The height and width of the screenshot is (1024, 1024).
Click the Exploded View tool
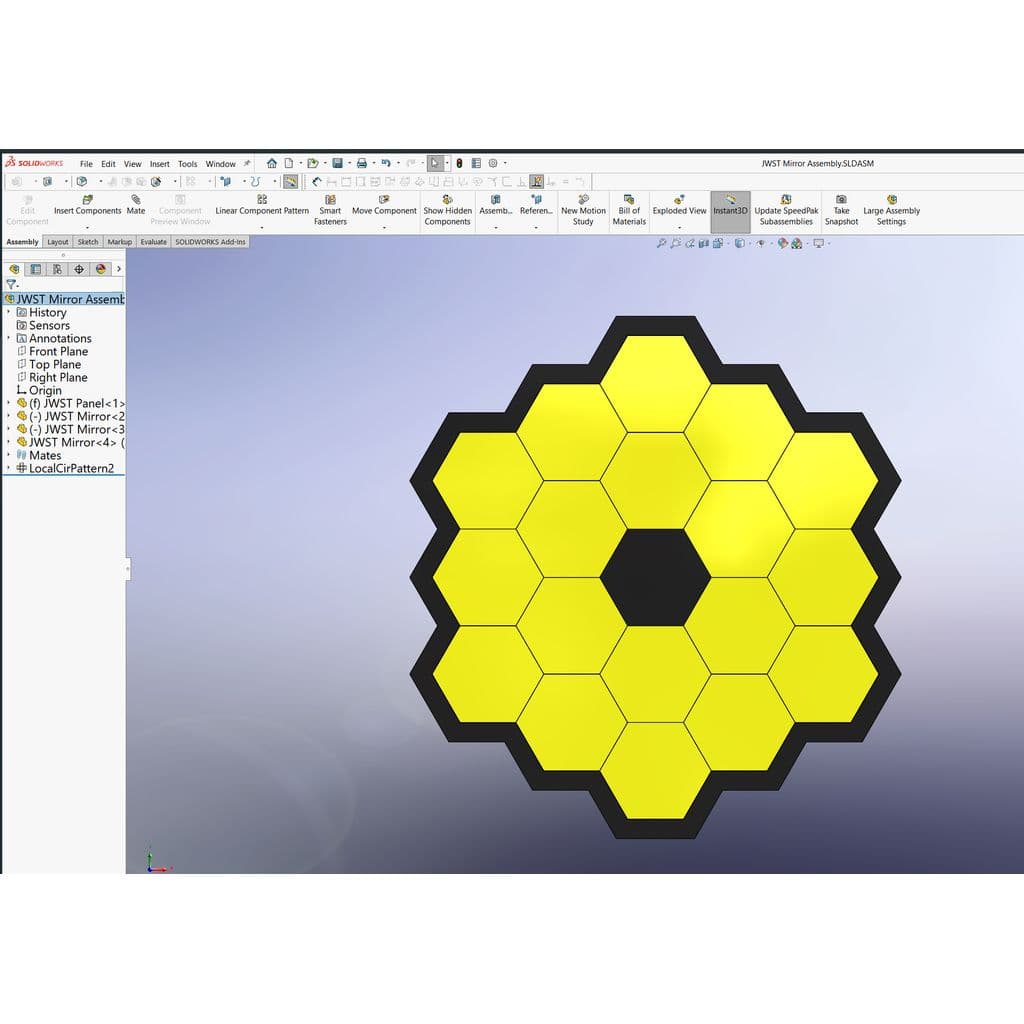[x=679, y=205]
